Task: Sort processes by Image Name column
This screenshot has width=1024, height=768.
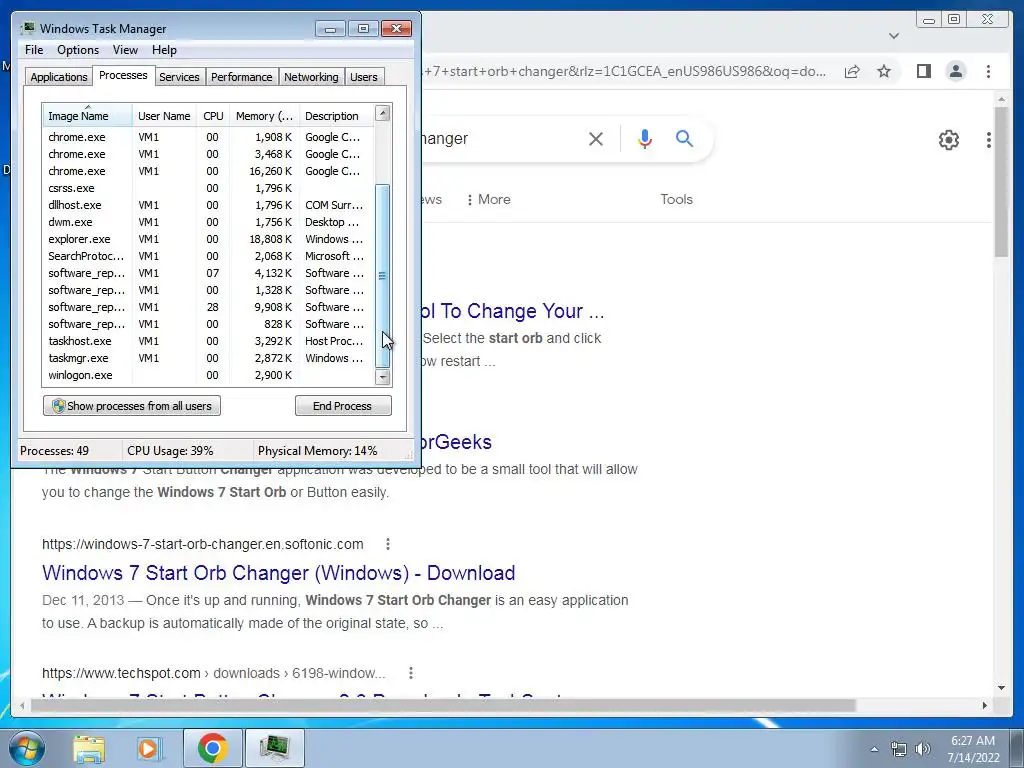Action: coord(87,116)
